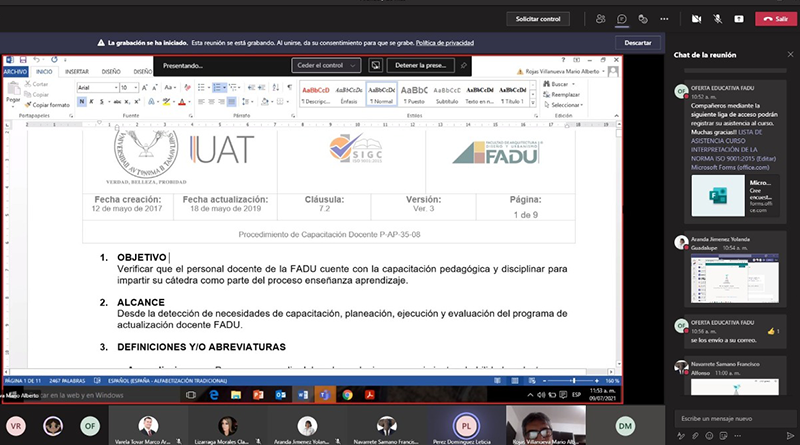Click the Detener la presentación button
800x445 pixels.
tap(420, 65)
